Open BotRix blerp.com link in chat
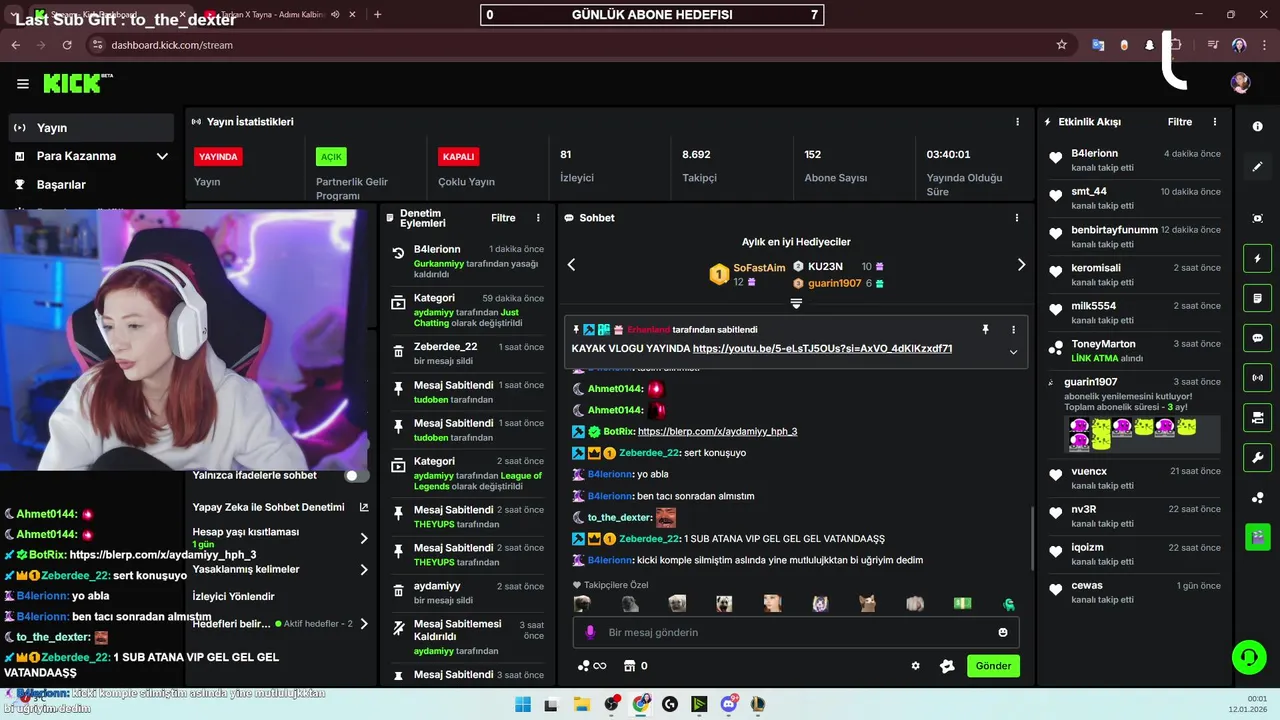This screenshot has width=1280, height=720. pos(717,432)
